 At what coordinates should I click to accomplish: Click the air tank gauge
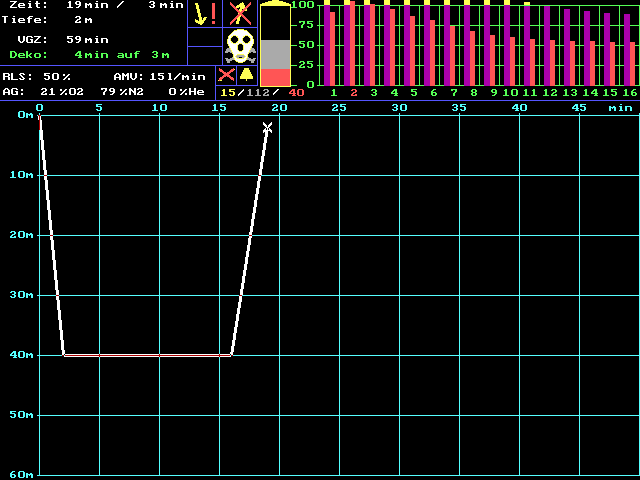point(275,46)
